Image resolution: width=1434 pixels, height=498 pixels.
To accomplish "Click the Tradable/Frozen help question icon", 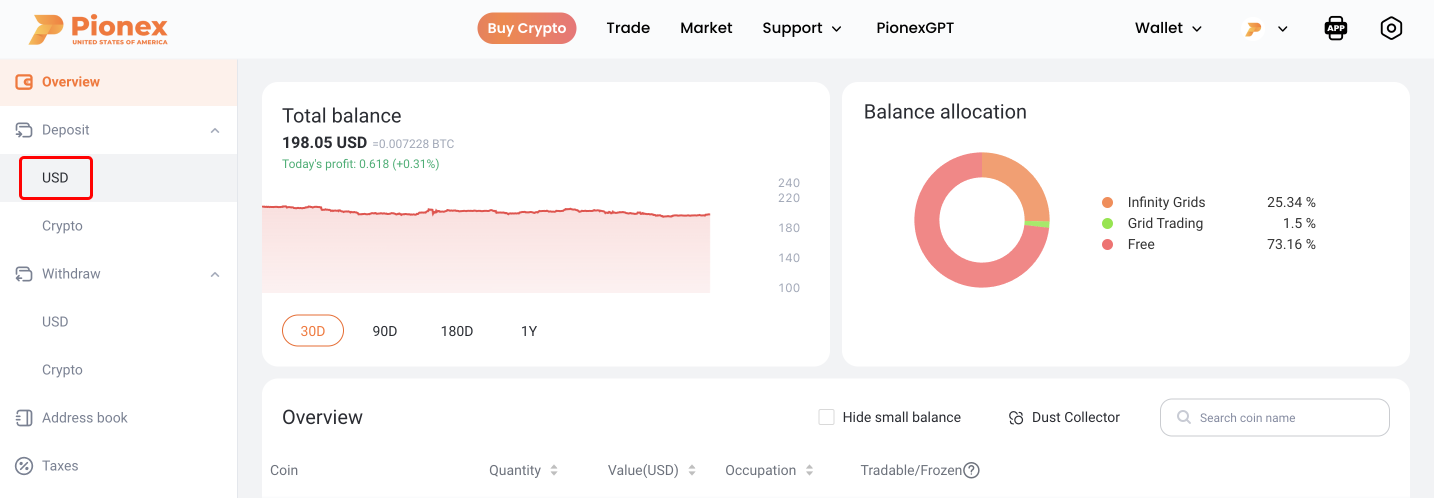I will click(x=971, y=470).
